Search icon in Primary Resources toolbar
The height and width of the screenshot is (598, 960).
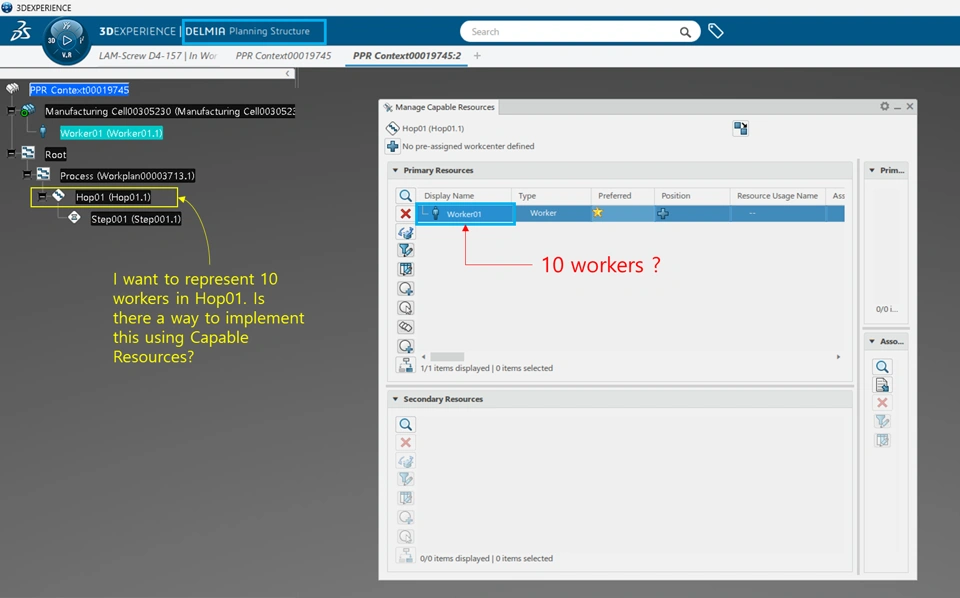[x=405, y=195]
